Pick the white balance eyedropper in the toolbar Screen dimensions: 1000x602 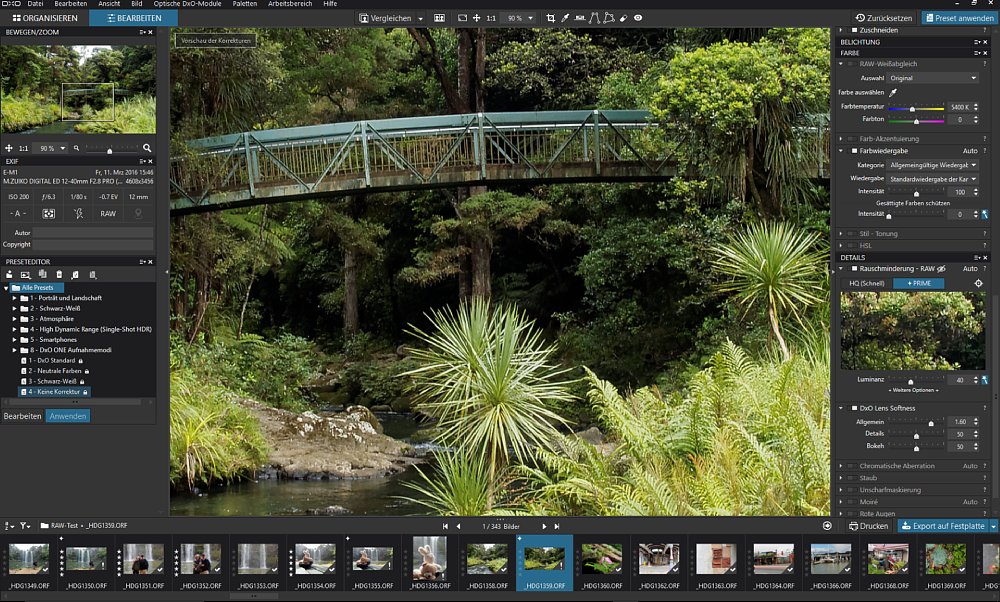tap(565, 18)
